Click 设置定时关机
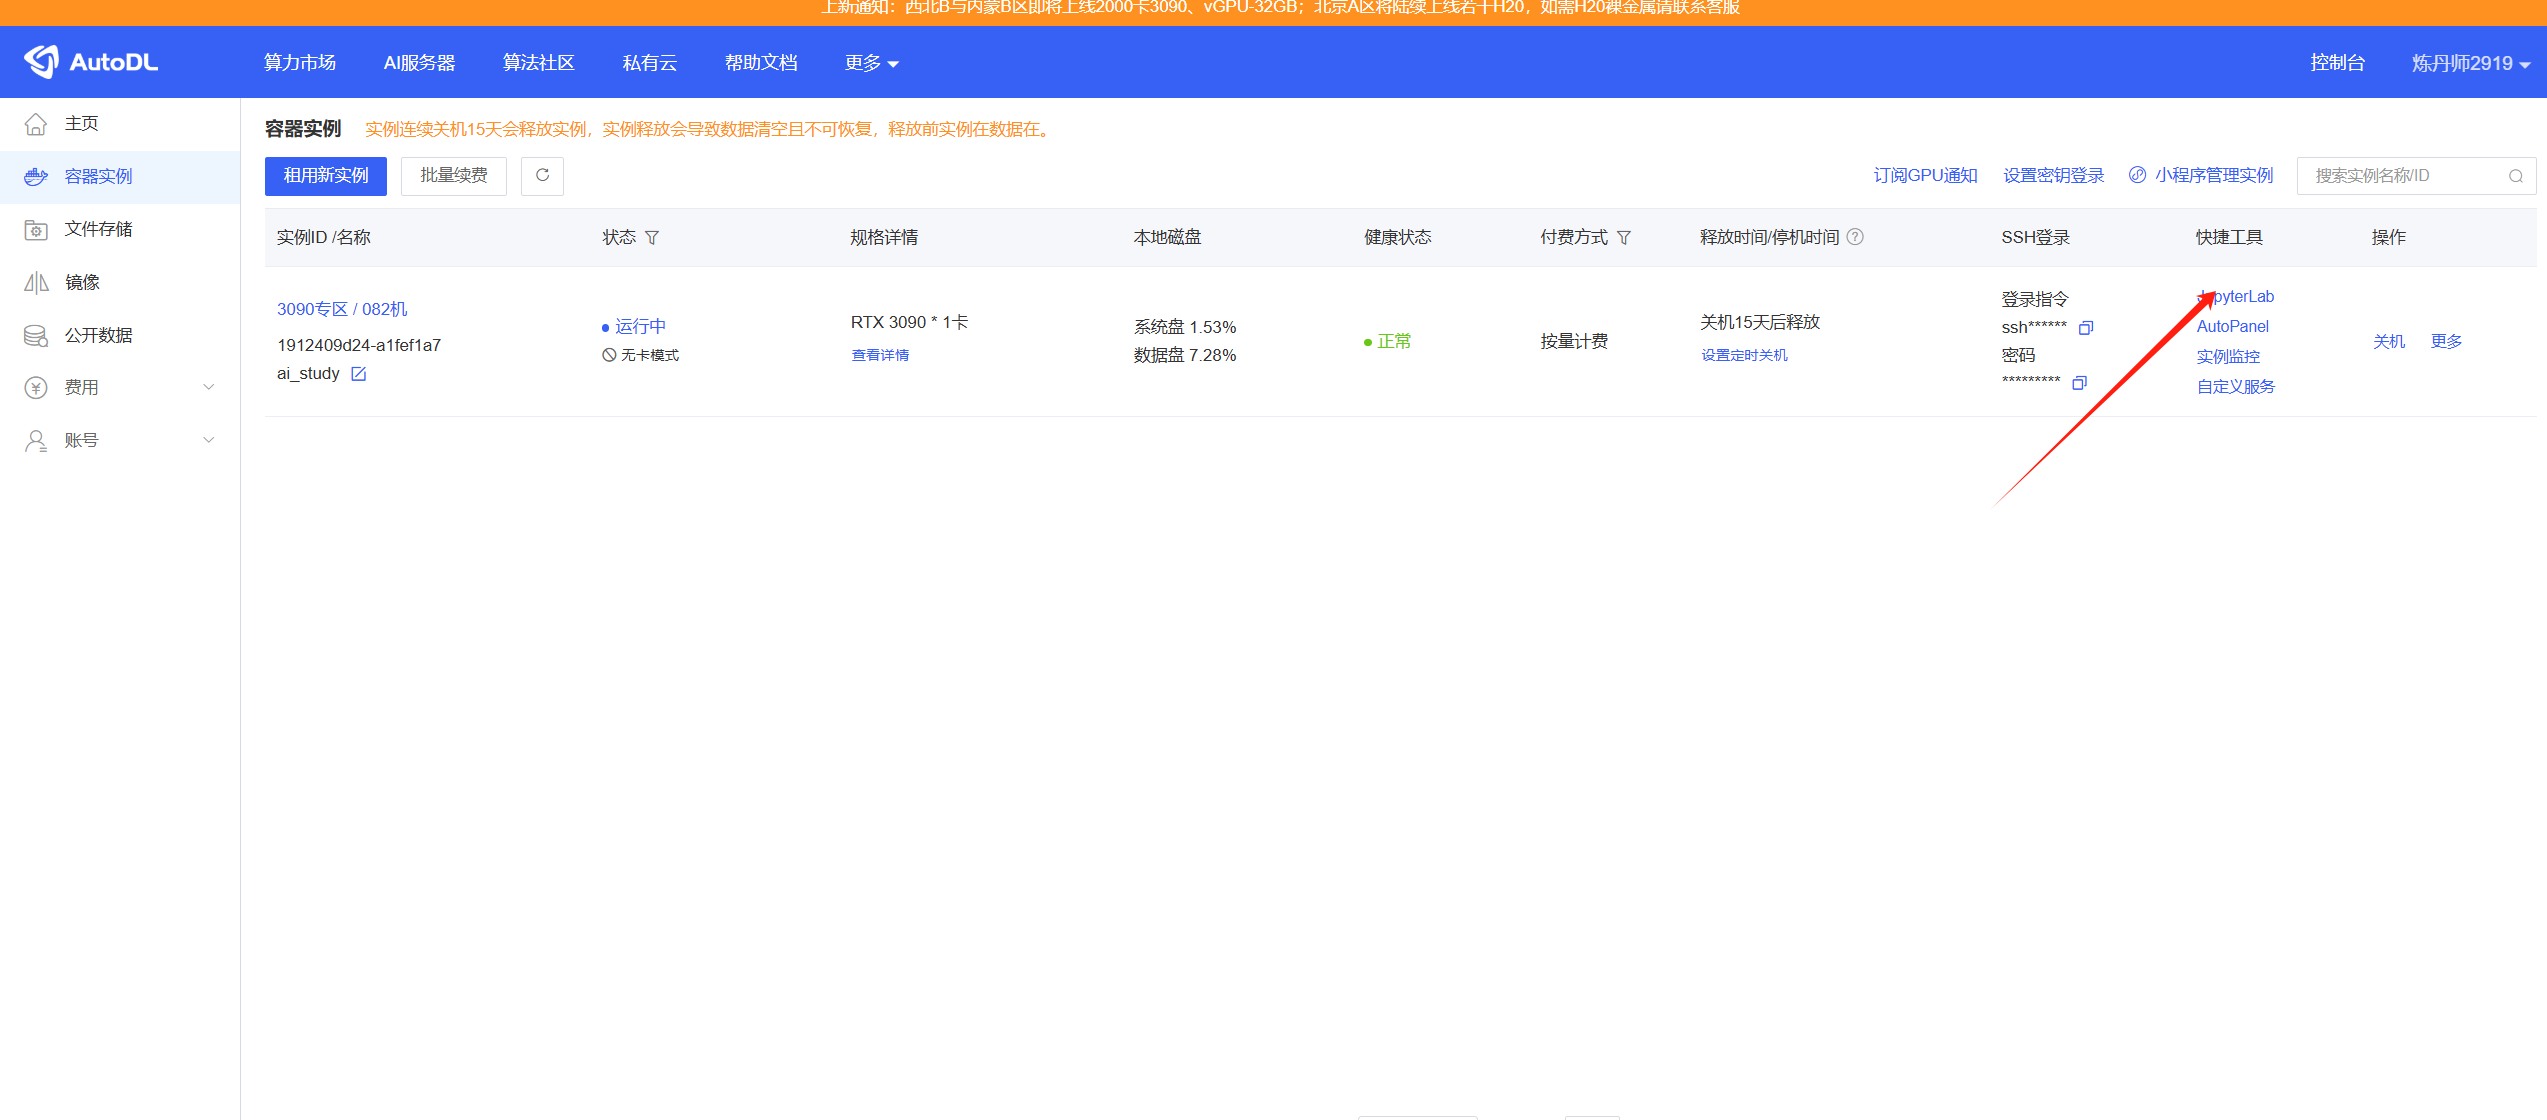The width and height of the screenshot is (2547, 1120). [1744, 355]
